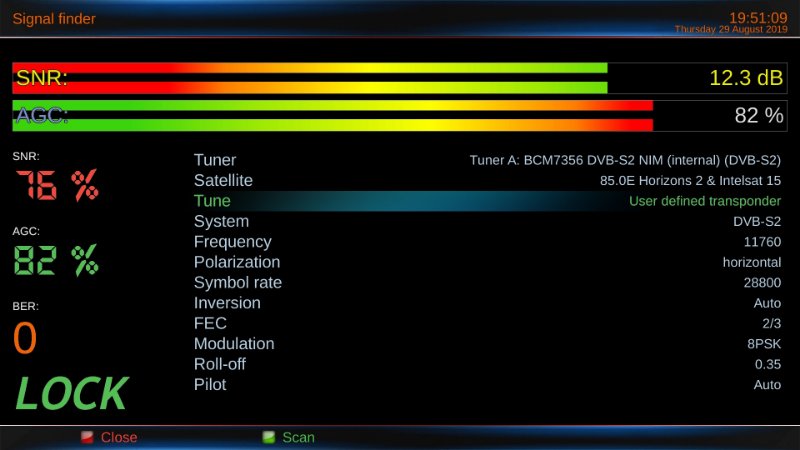This screenshot has width=800, height=450.
Task: Change the DVB-S2 system value
Action: [x=757, y=221]
